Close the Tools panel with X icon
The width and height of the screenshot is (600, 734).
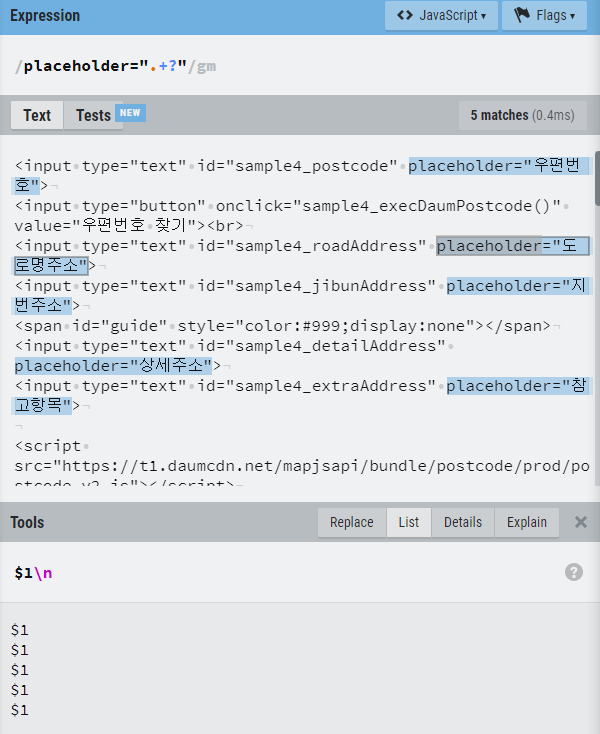pos(581,522)
